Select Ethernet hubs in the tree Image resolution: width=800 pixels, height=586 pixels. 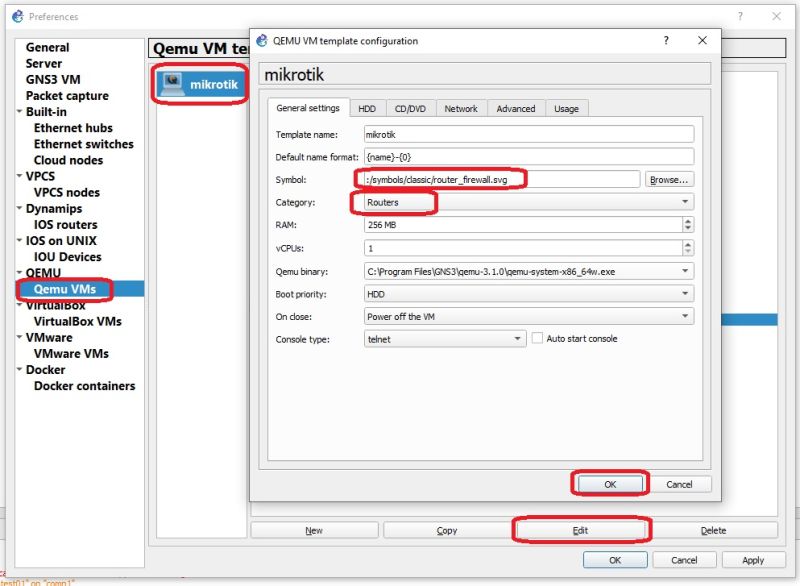click(x=73, y=128)
